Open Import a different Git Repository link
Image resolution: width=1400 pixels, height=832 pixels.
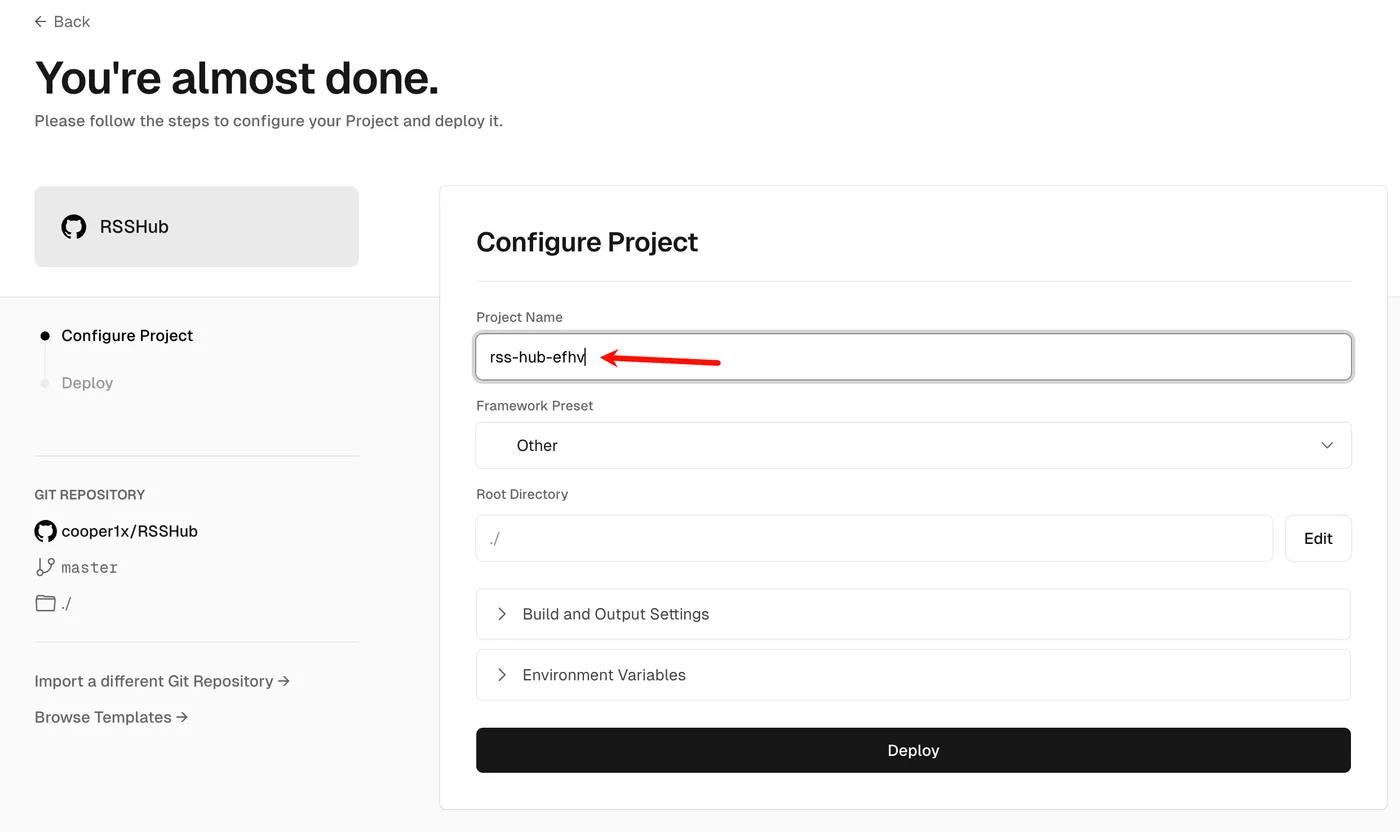pyautogui.click(x=162, y=681)
